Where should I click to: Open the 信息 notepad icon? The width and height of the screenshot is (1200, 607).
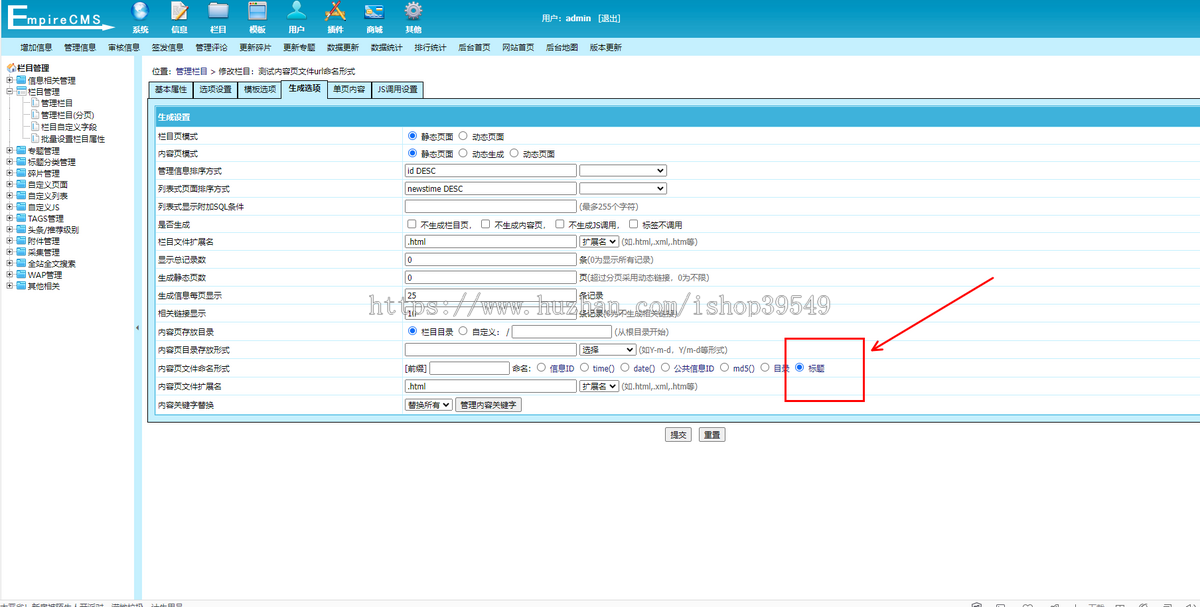pyautogui.click(x=179, y=11)
